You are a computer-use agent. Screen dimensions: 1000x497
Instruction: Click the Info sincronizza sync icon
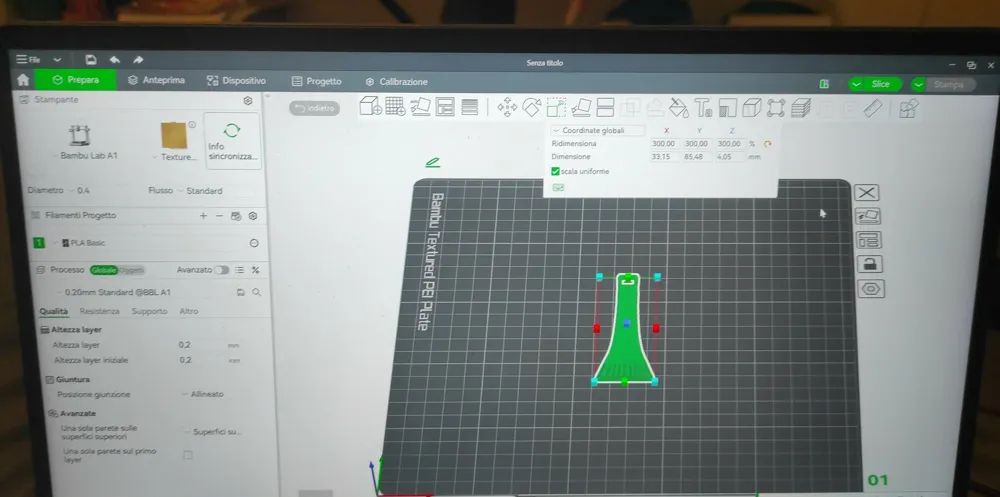(x=232, y=130)
